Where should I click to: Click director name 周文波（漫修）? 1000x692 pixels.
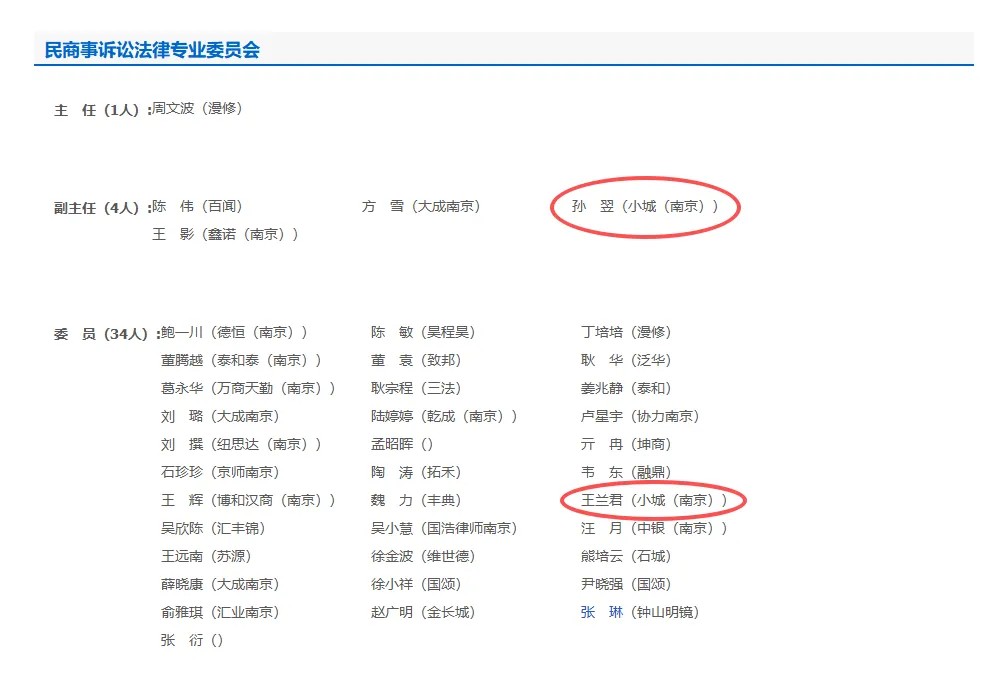click(x=198, y=109)
